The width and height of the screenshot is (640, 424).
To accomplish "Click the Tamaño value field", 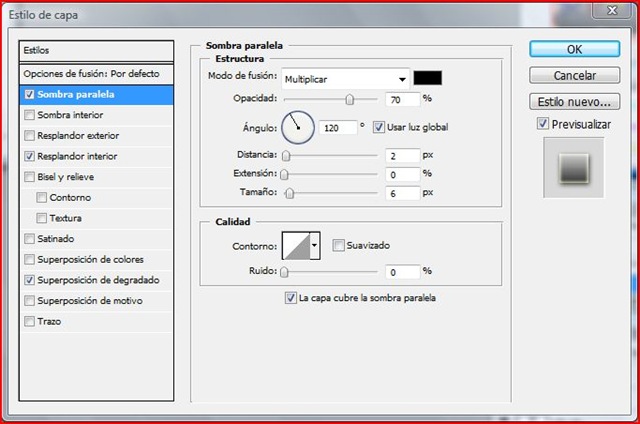I will coord(402,193).
